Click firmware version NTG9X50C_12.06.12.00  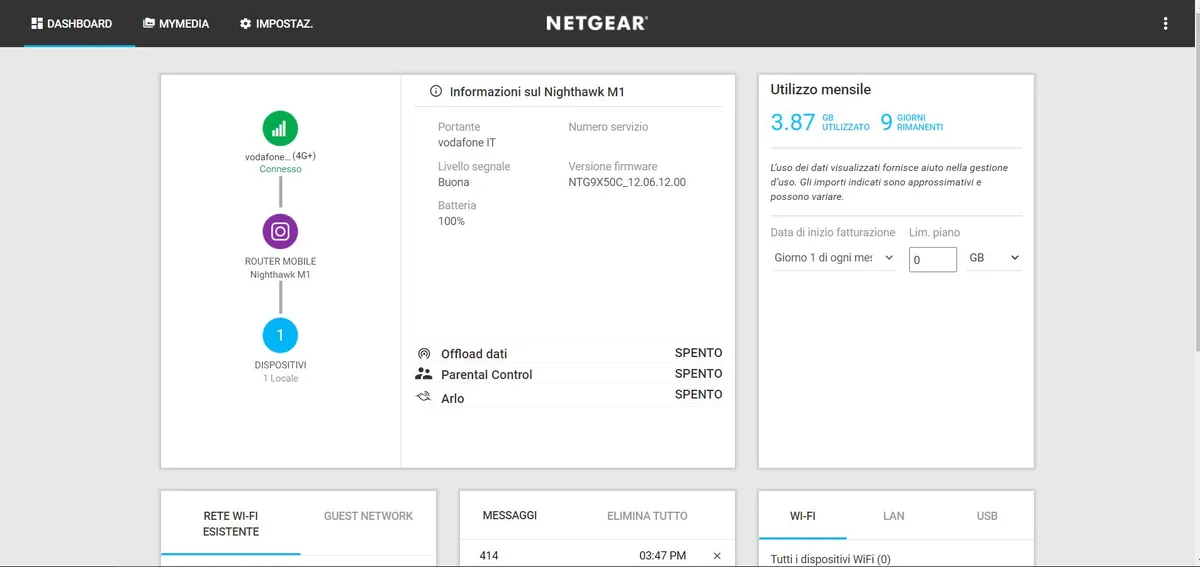pyautogui.click(x=627, y=182)
